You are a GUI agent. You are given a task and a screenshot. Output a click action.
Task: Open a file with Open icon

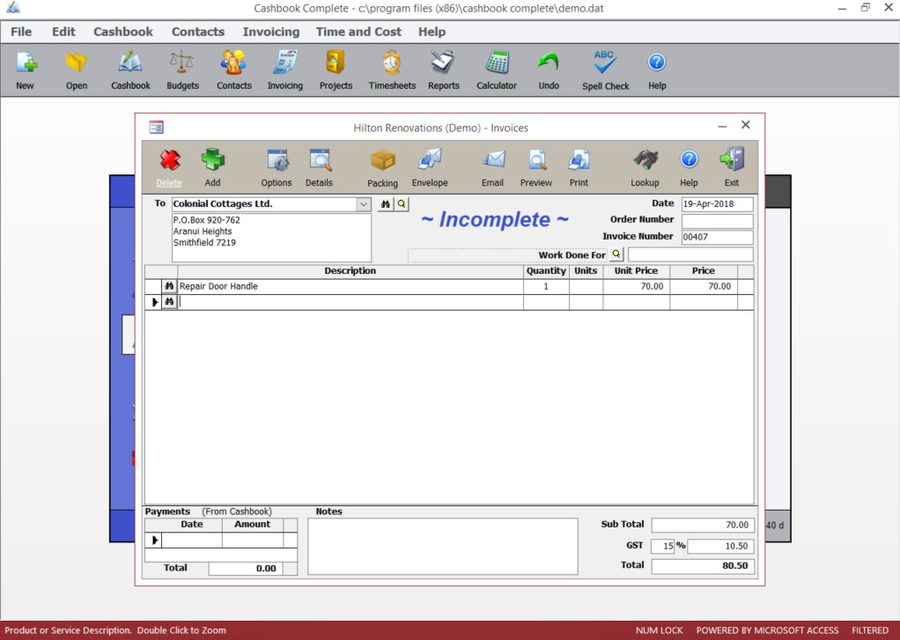point(76,63)
